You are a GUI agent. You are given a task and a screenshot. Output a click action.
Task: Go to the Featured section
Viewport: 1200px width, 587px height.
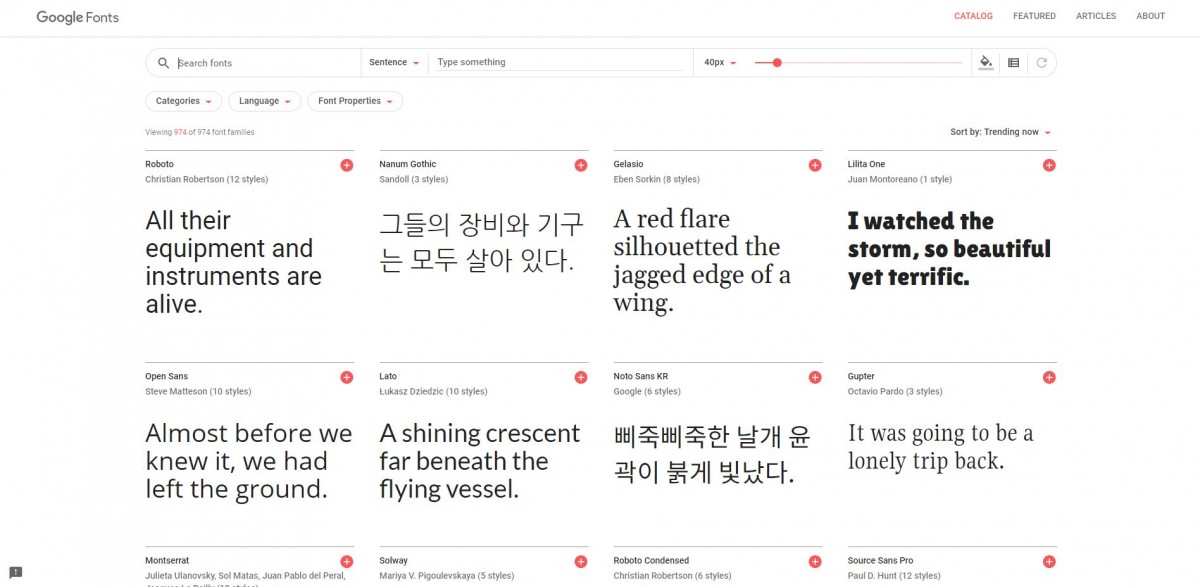1034,16
